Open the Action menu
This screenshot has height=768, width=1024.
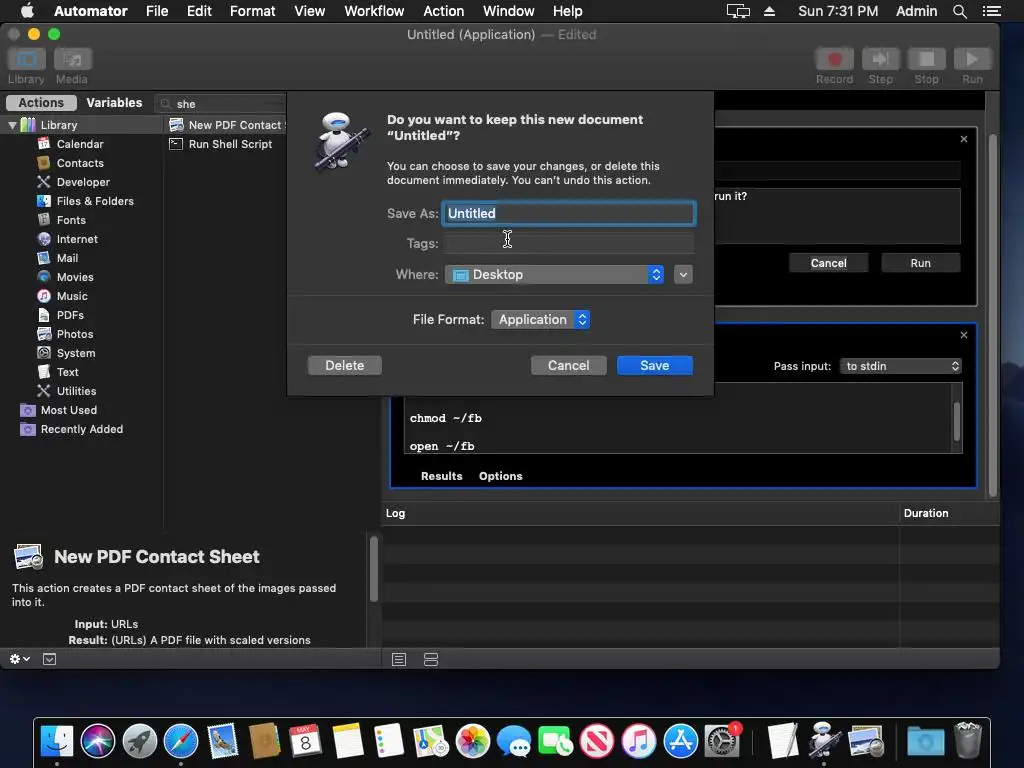(x=443, y=11)
